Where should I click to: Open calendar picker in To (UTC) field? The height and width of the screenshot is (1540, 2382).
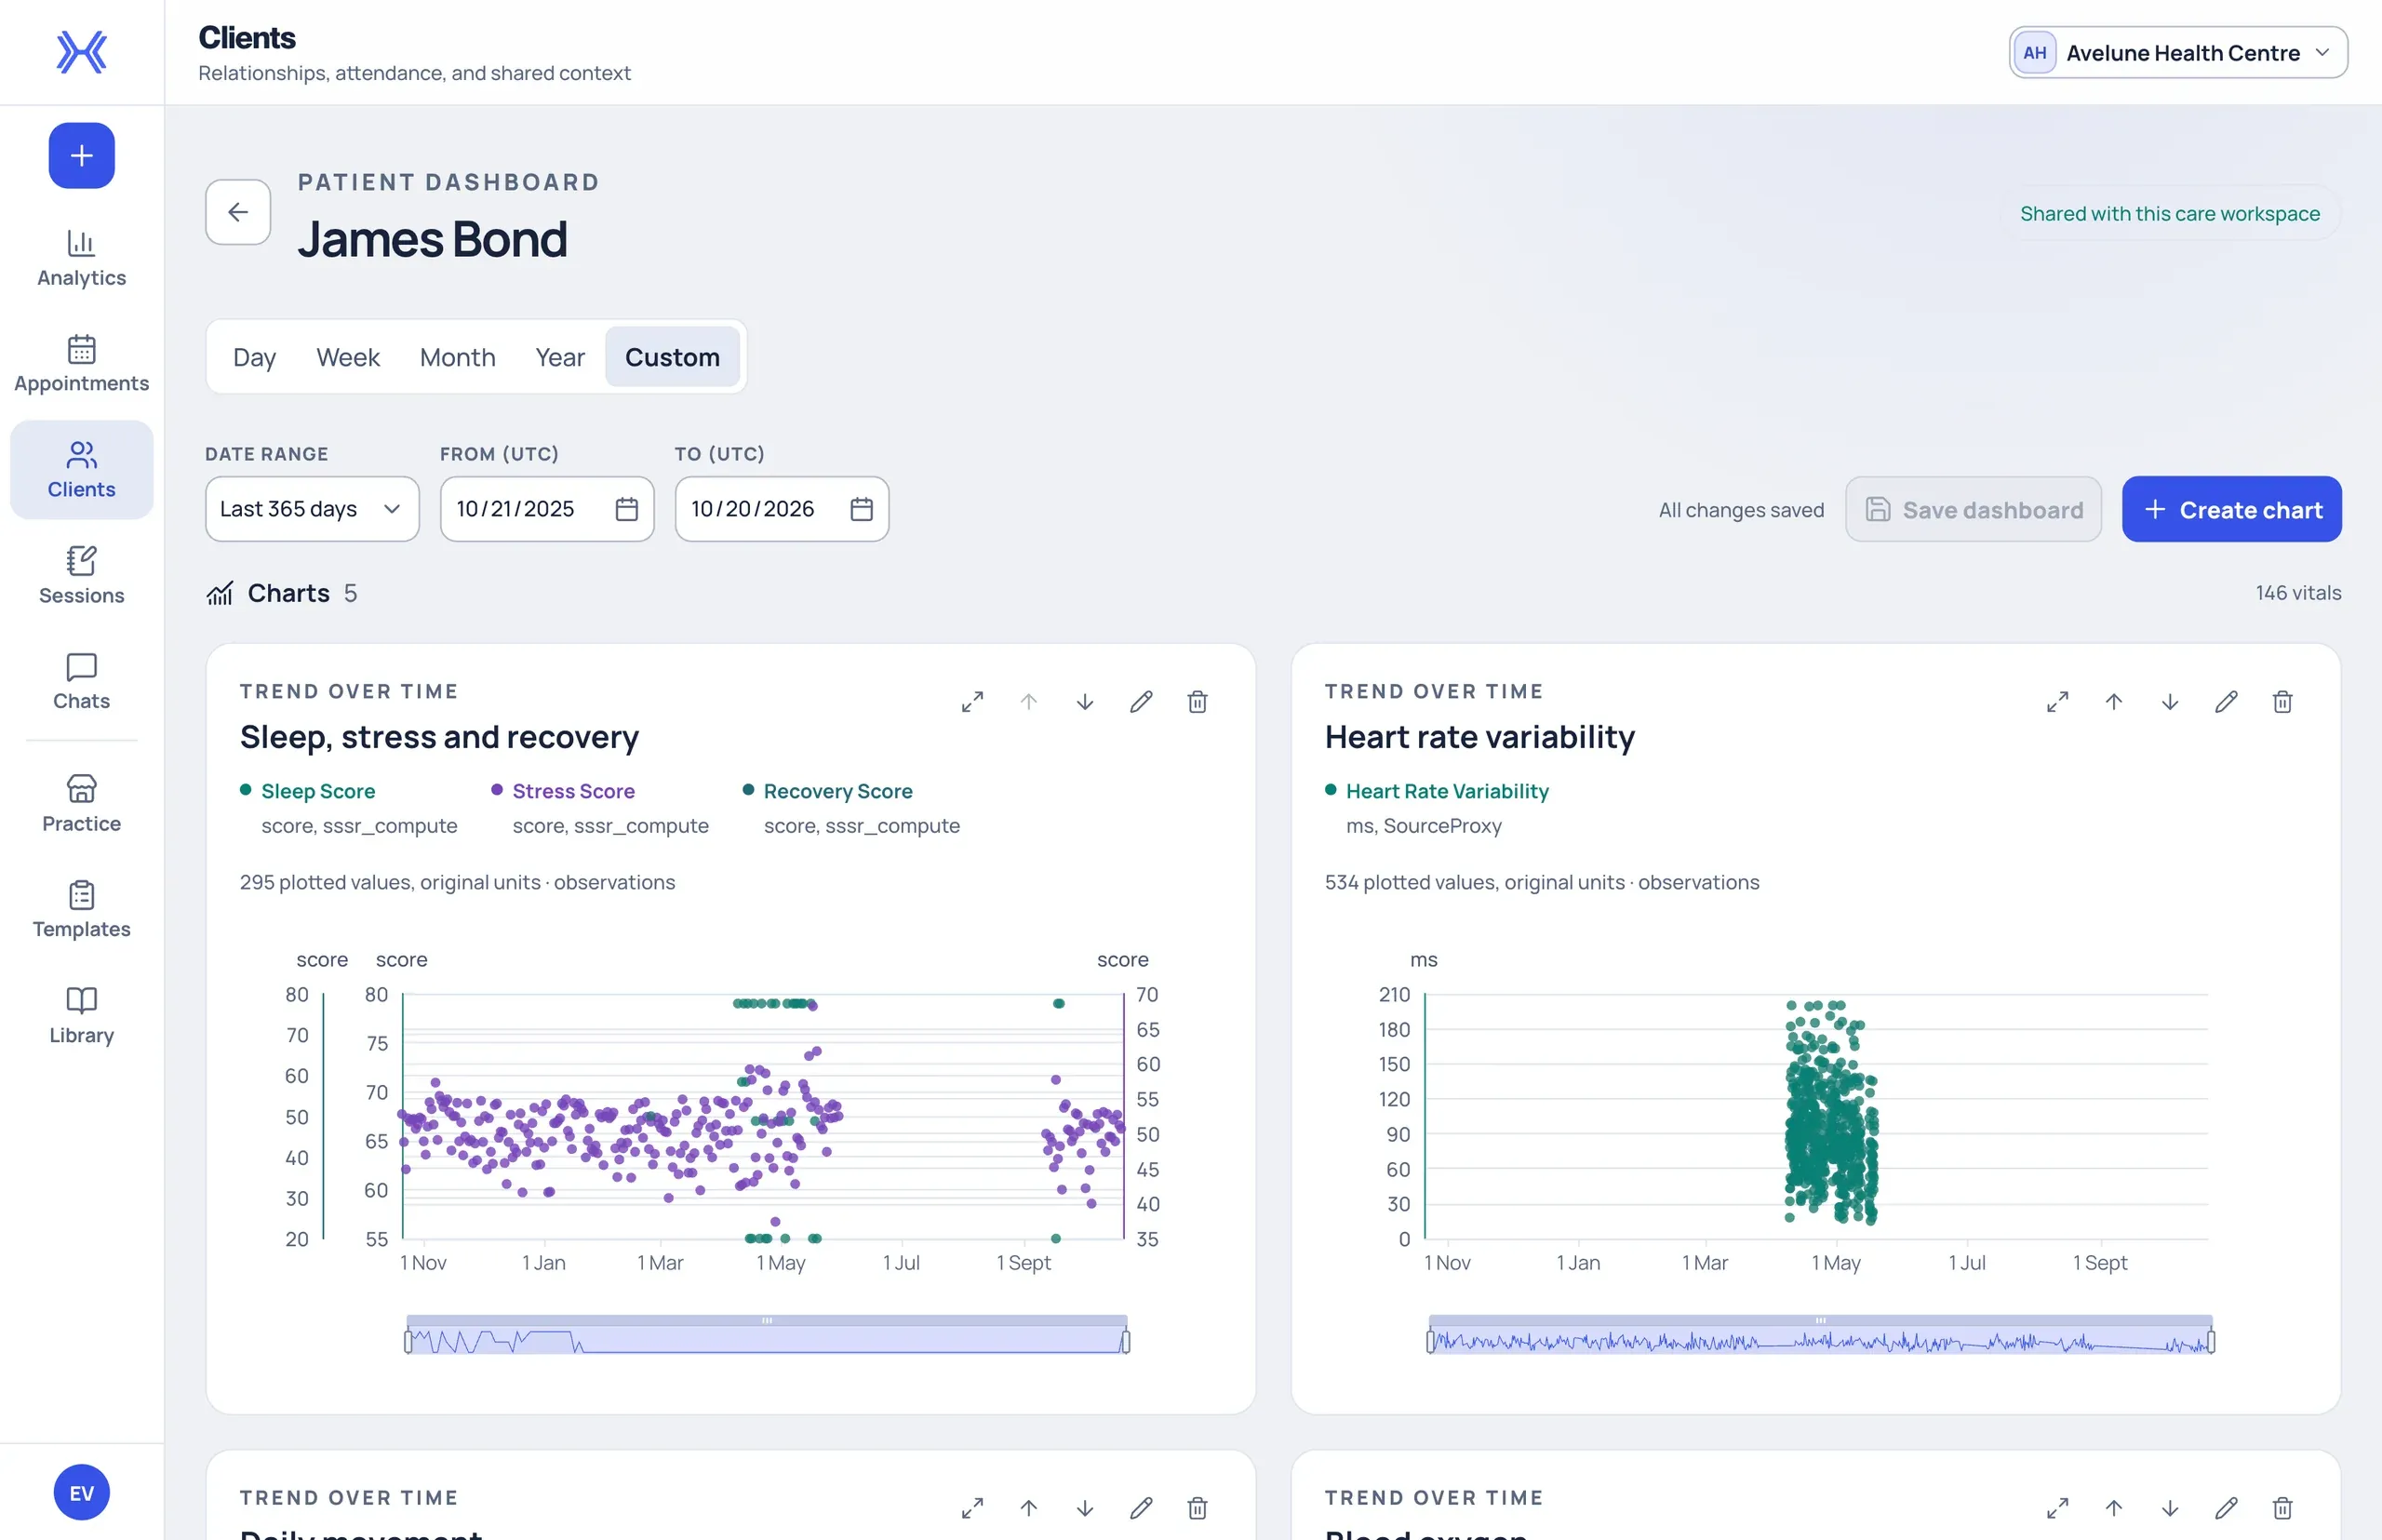861,509
